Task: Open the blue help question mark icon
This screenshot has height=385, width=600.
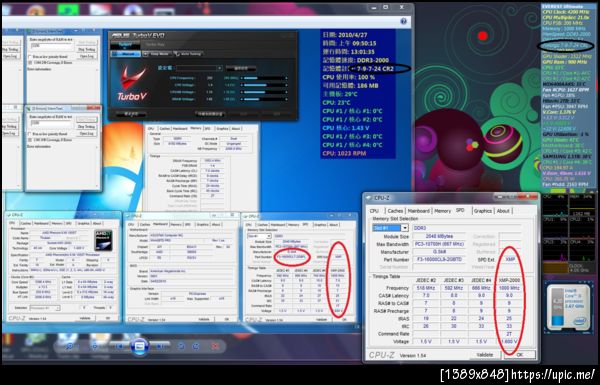Action: click(403, 21)
